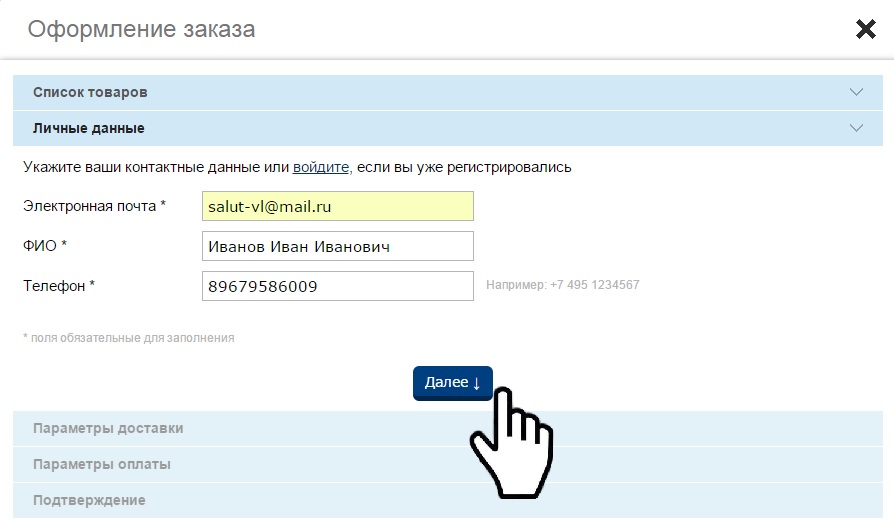The height and width of the screenshot is (530, 894).
Task: Click the ФИО label
Action: tap(45, 246)
